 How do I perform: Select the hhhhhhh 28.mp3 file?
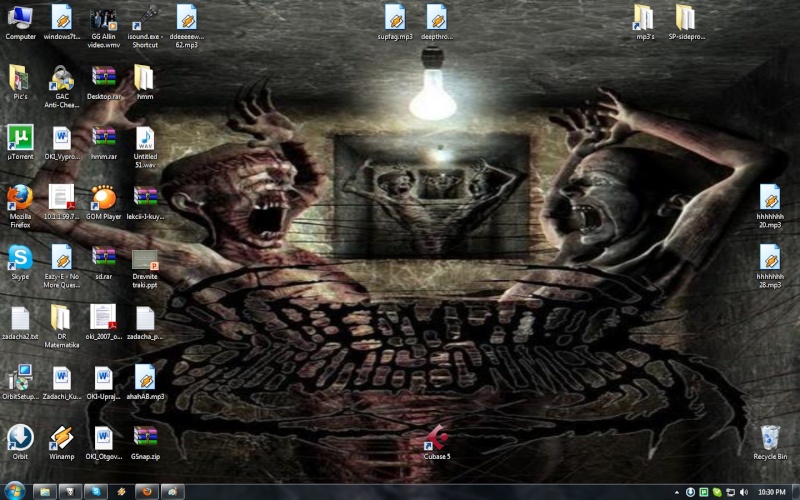(x=770, y=266)
